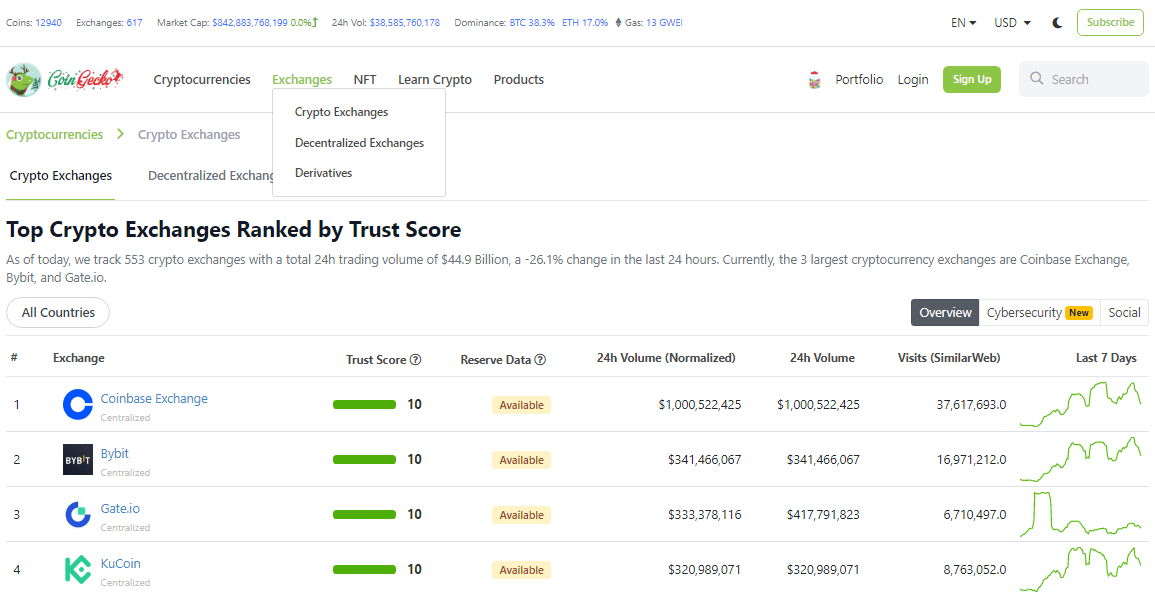The width and height of the screenshot is (1155, 595).
Task: Sort by the Exchange column header
Action: coord(79,358)
